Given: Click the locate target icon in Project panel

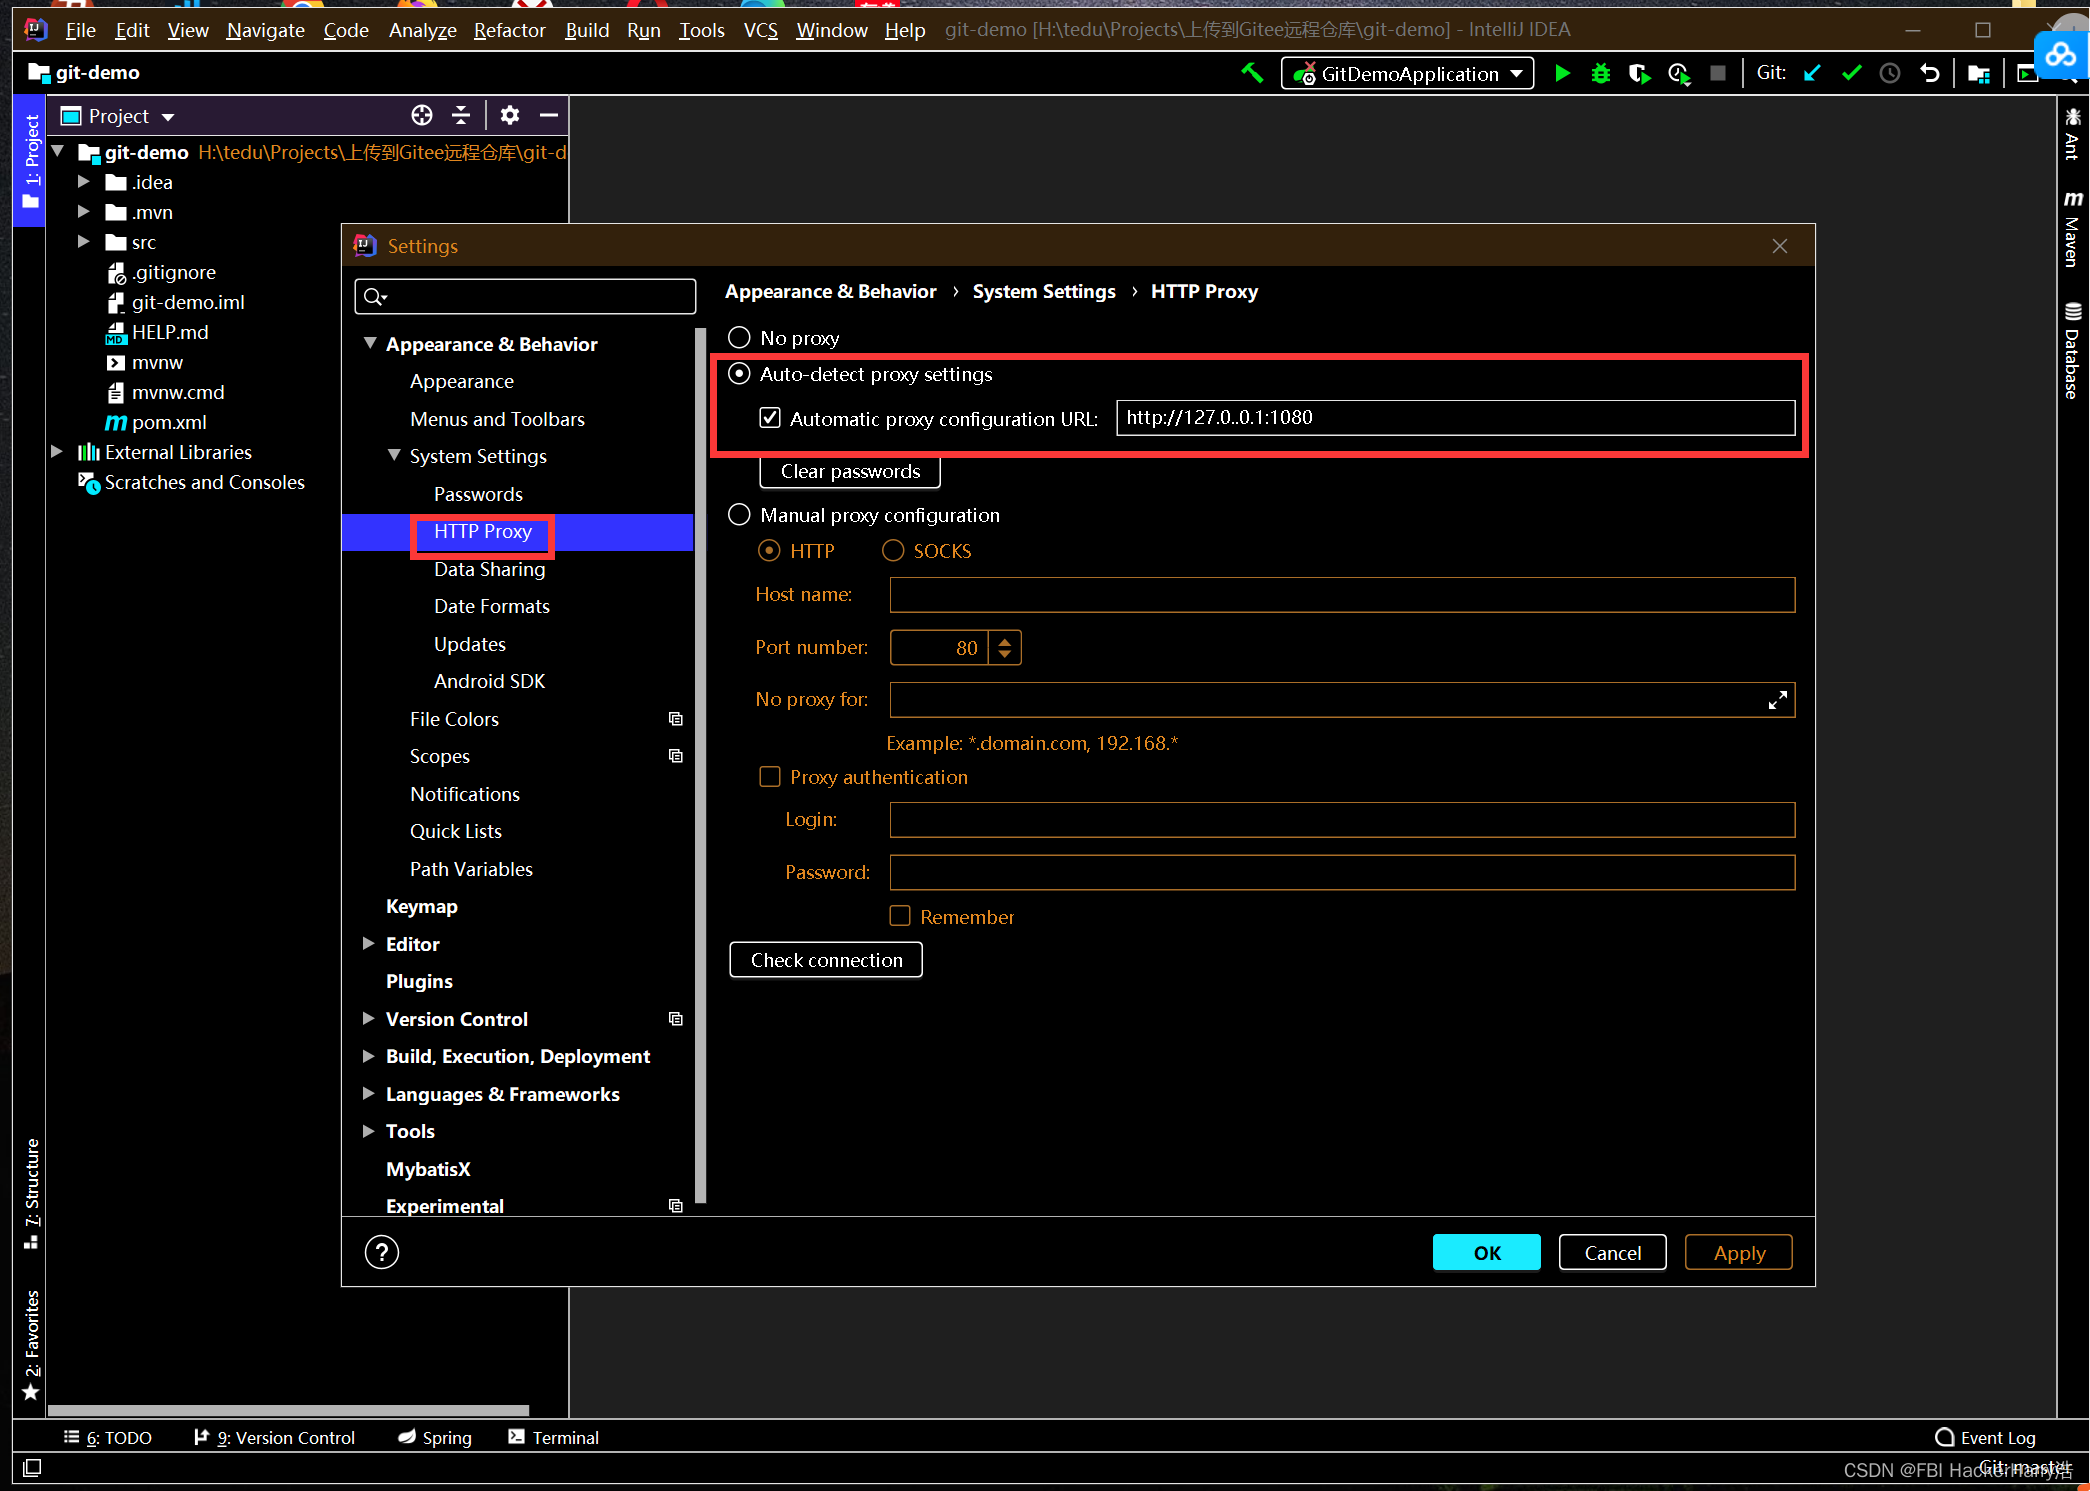Looking at the screenshot, I should coord(422,115).
